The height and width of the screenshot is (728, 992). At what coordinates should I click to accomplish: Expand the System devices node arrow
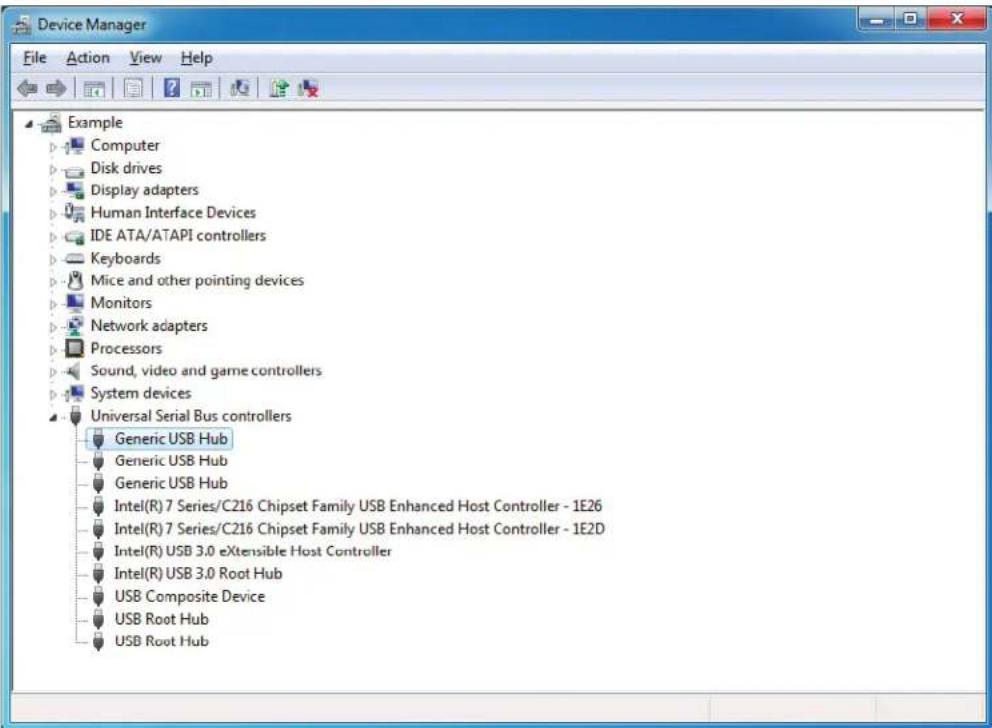(53, 395)
